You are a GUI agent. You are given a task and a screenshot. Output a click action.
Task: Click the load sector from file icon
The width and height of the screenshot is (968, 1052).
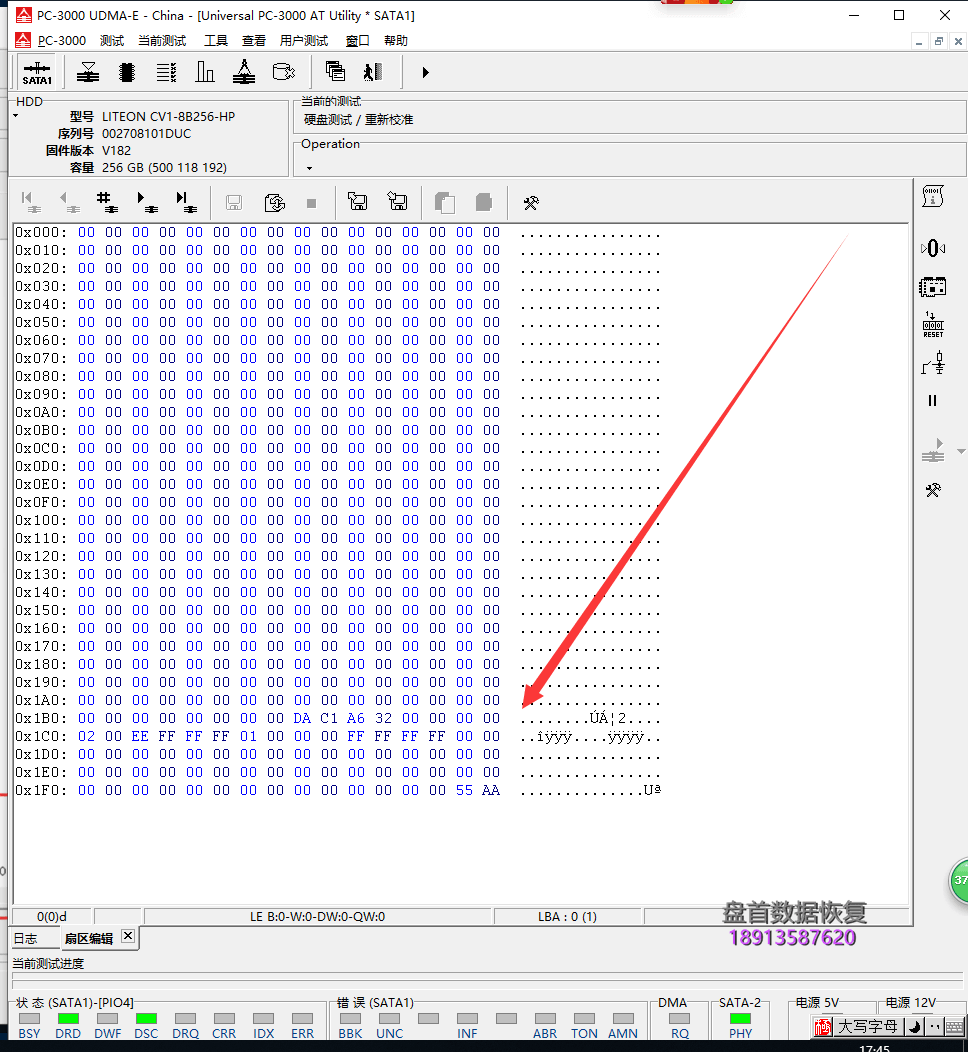point(358,202)
